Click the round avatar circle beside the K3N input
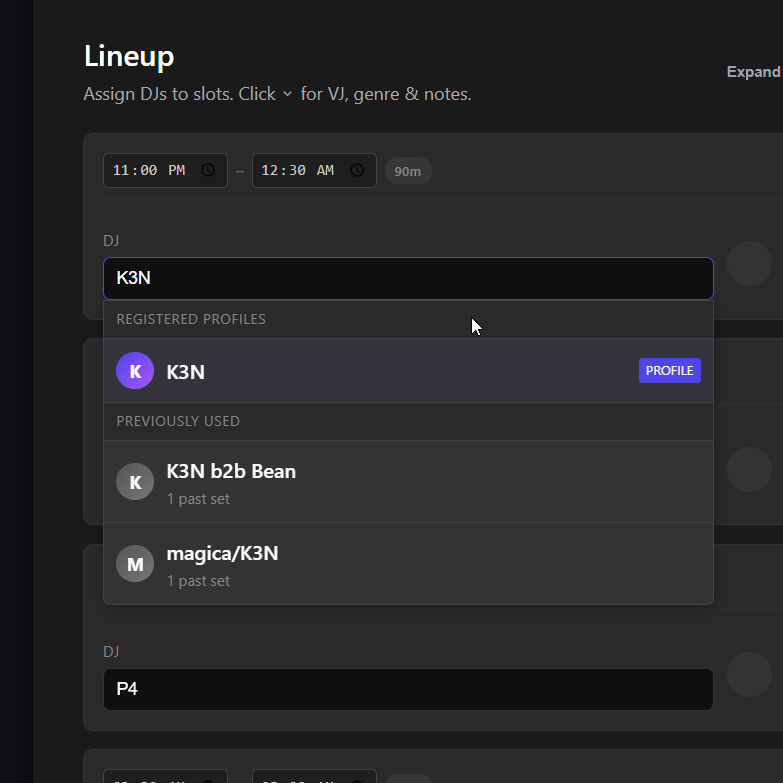This screenshot has width=783, height=783. point(749,264)
